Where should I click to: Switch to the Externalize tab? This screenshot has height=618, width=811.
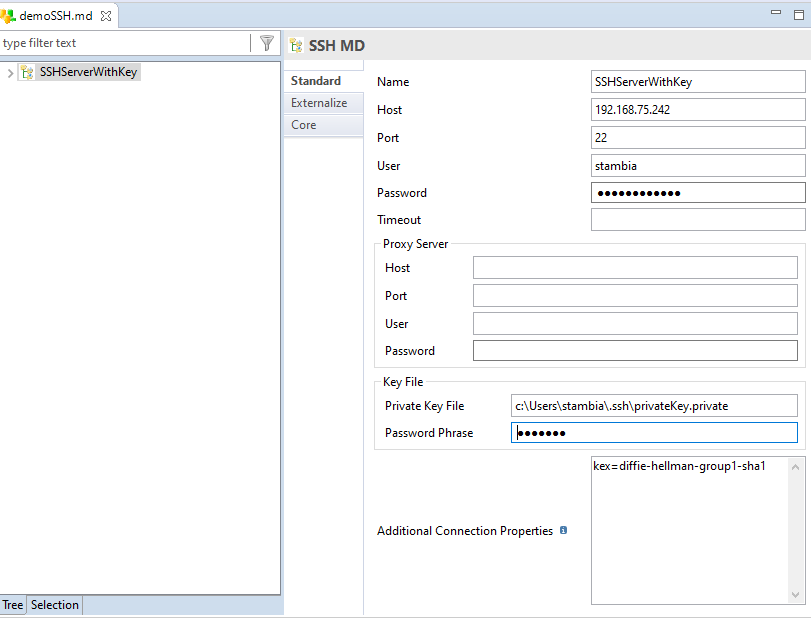(x=319, y=102)
